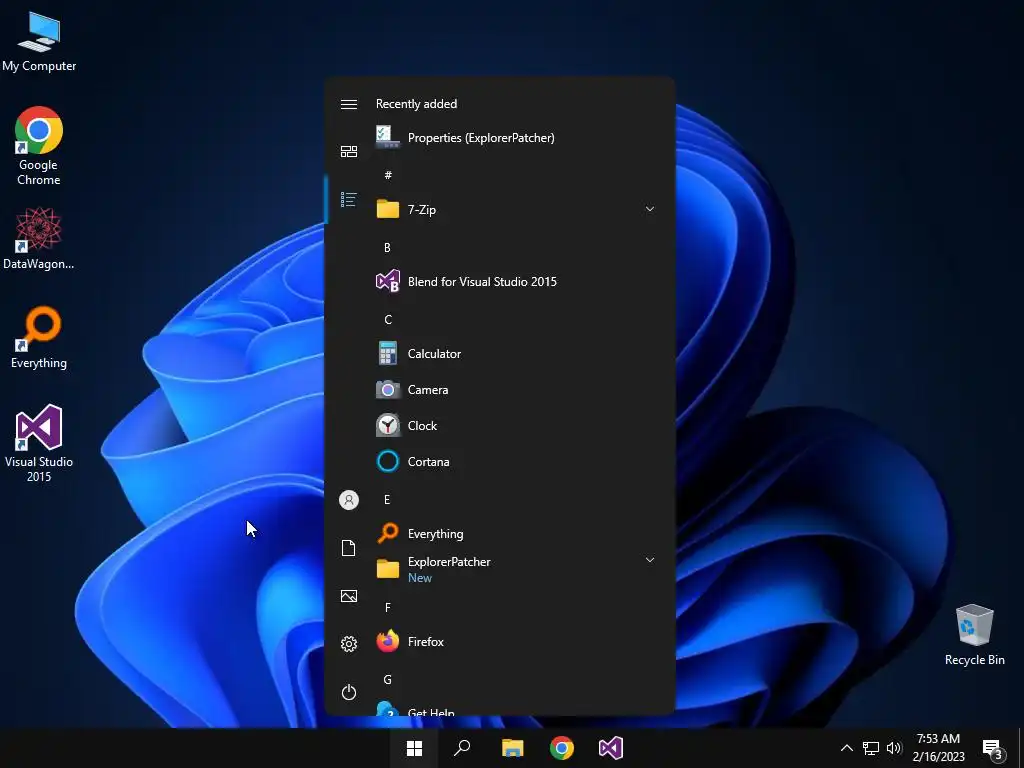The image size is (1024, 768).
Task: Click the Power button in Start
Action: point(349,692)
